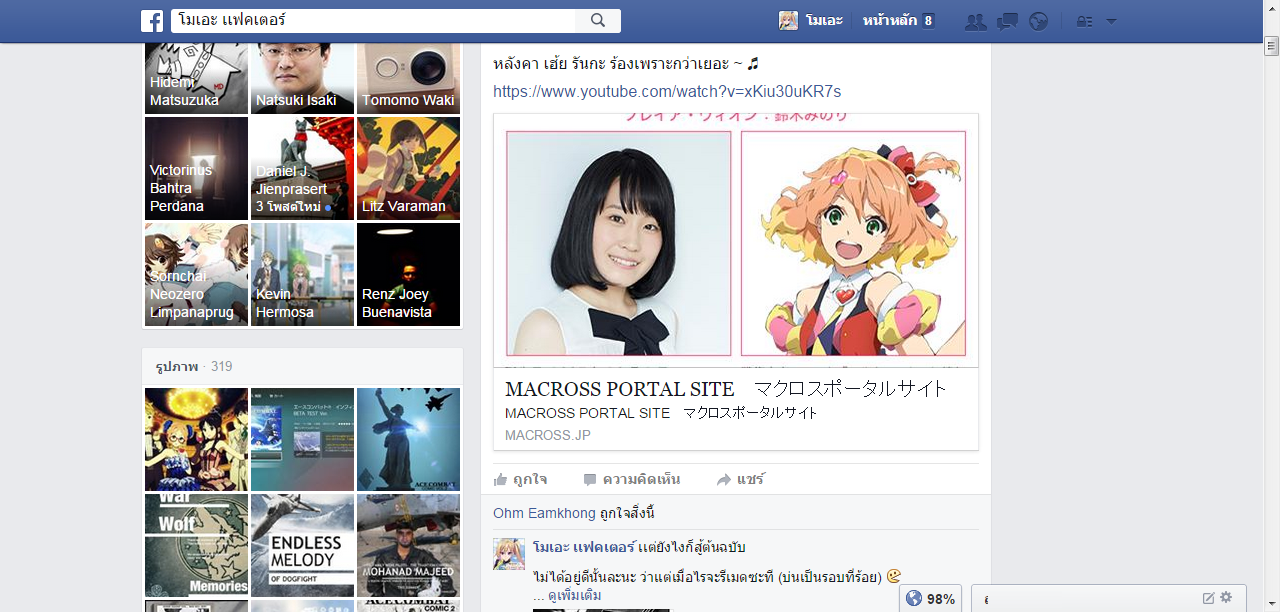Submit search with the magnifier icon
Image resolution: width=1280 pixels, height=612 pixels.
(x=598, y=21)
